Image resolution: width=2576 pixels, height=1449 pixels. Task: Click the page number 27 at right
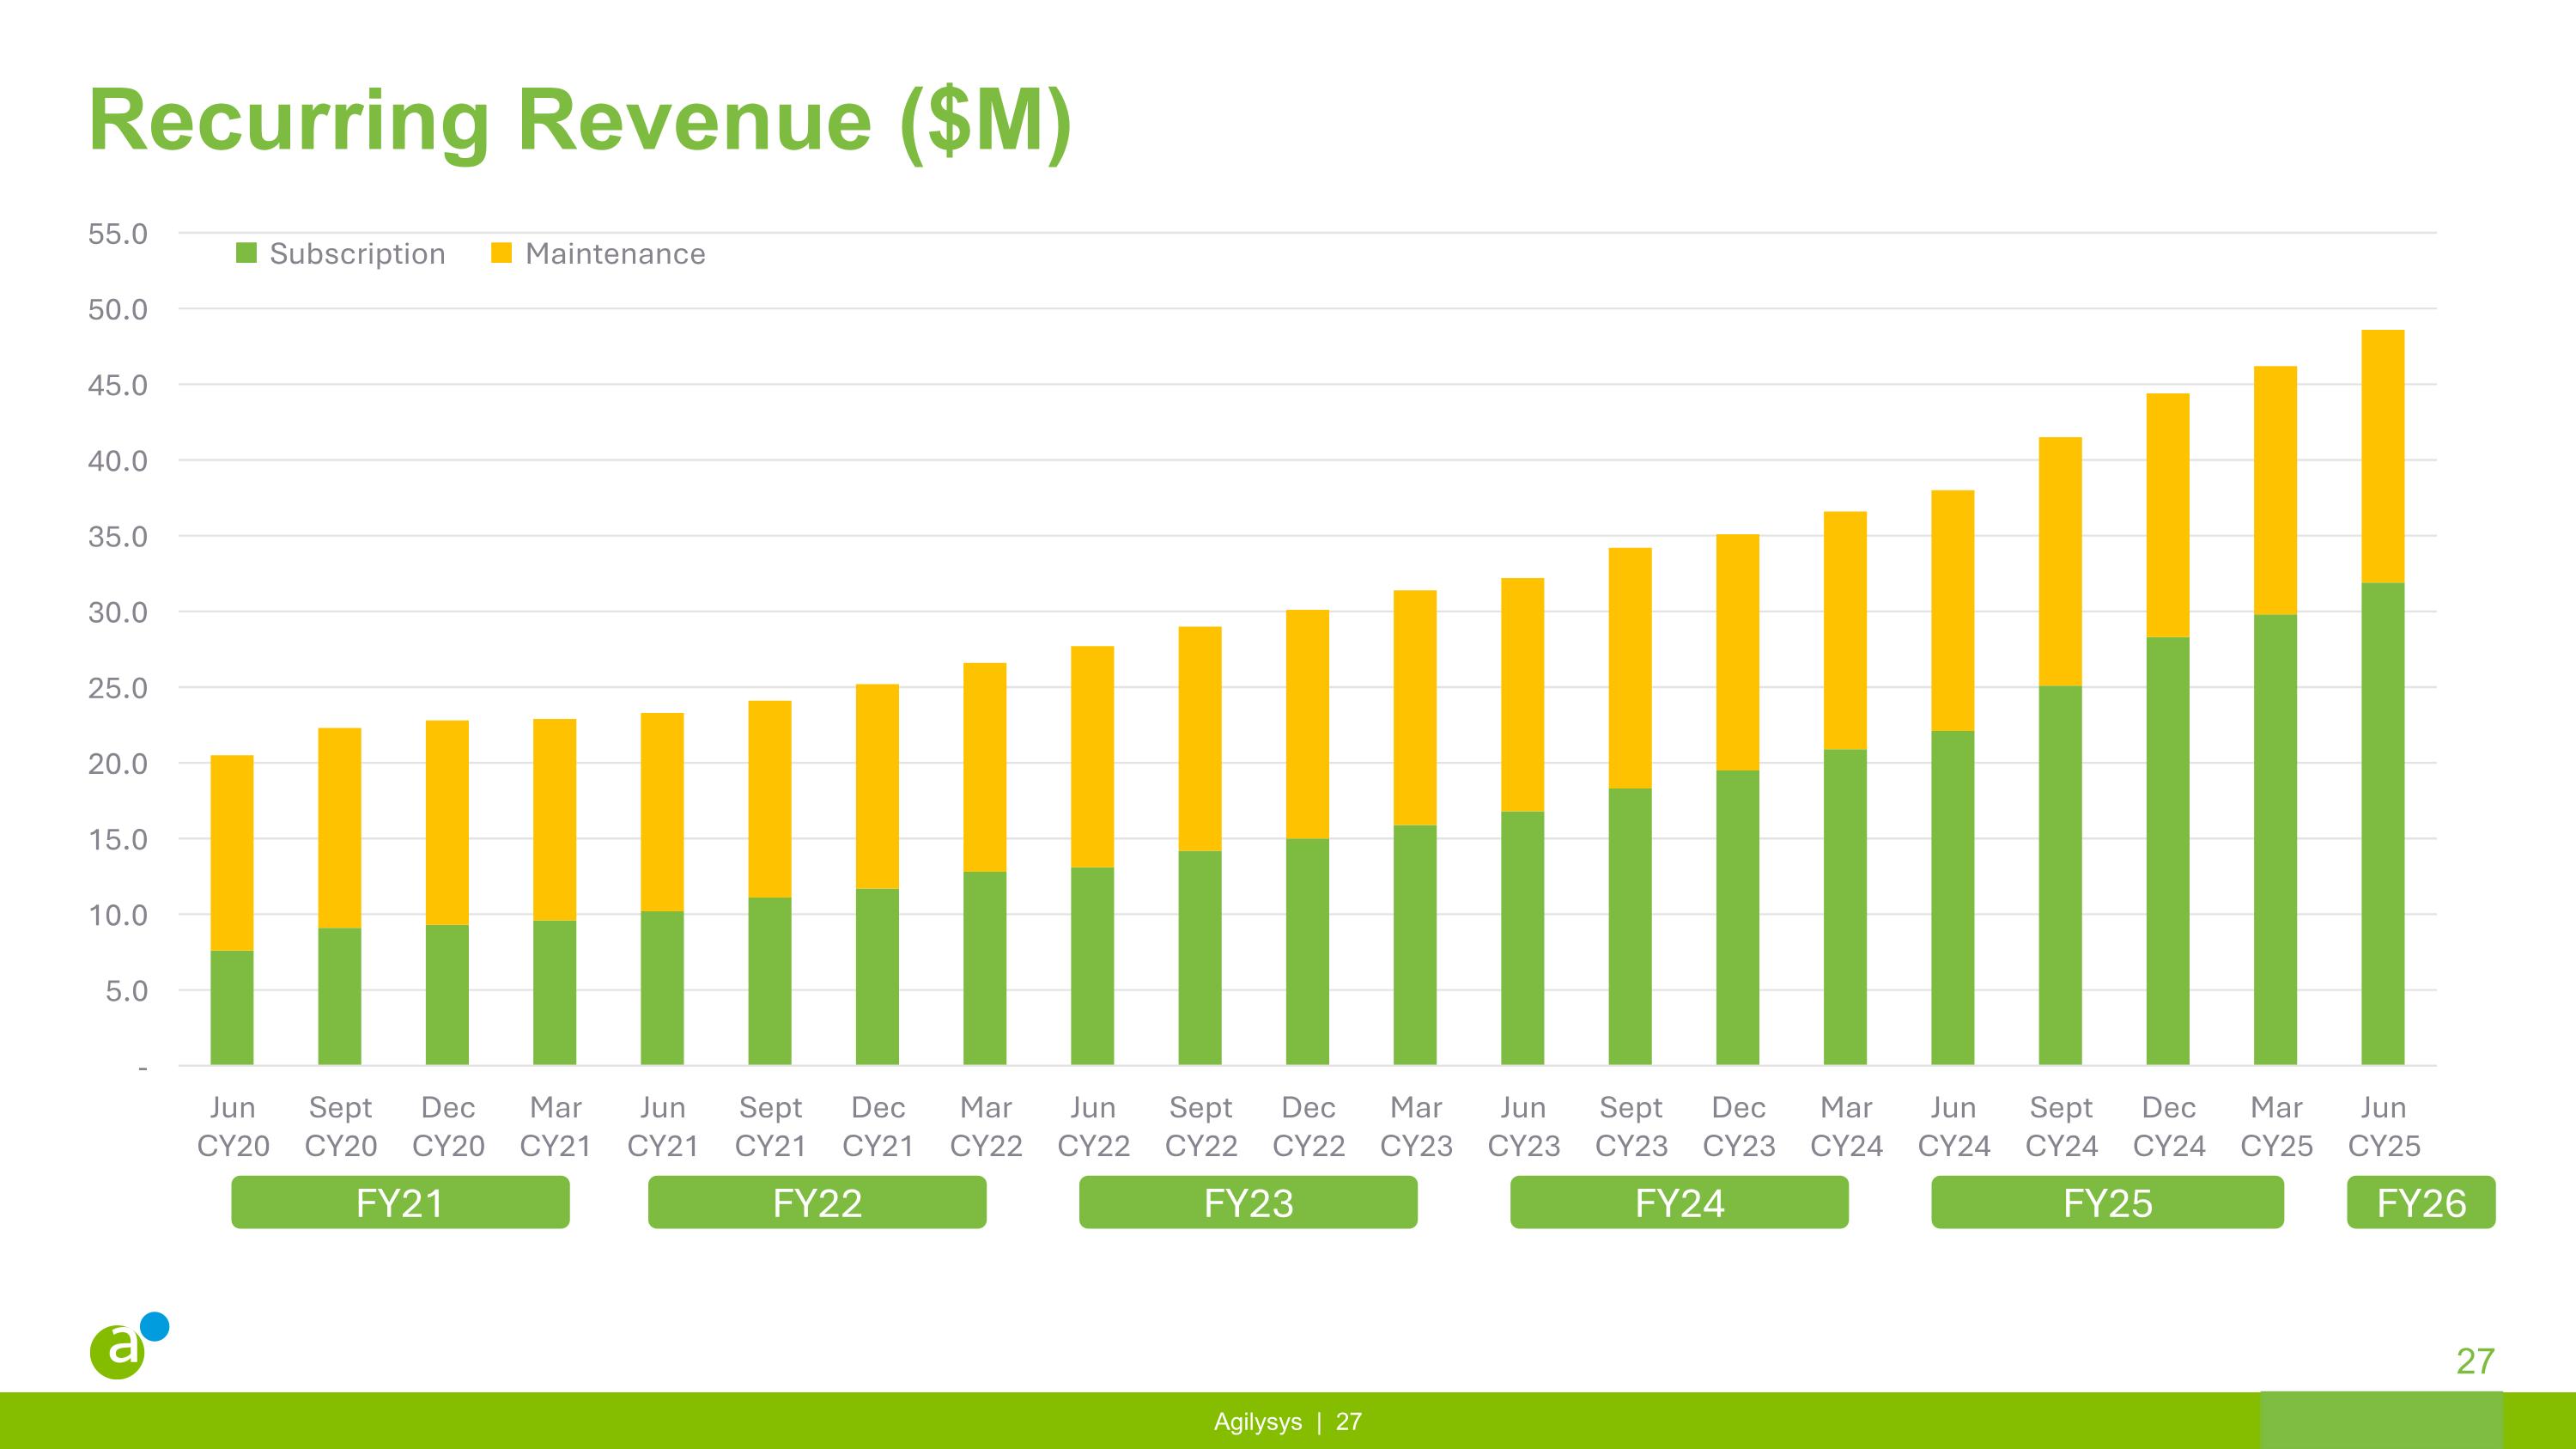[x=2475, y=1361]
